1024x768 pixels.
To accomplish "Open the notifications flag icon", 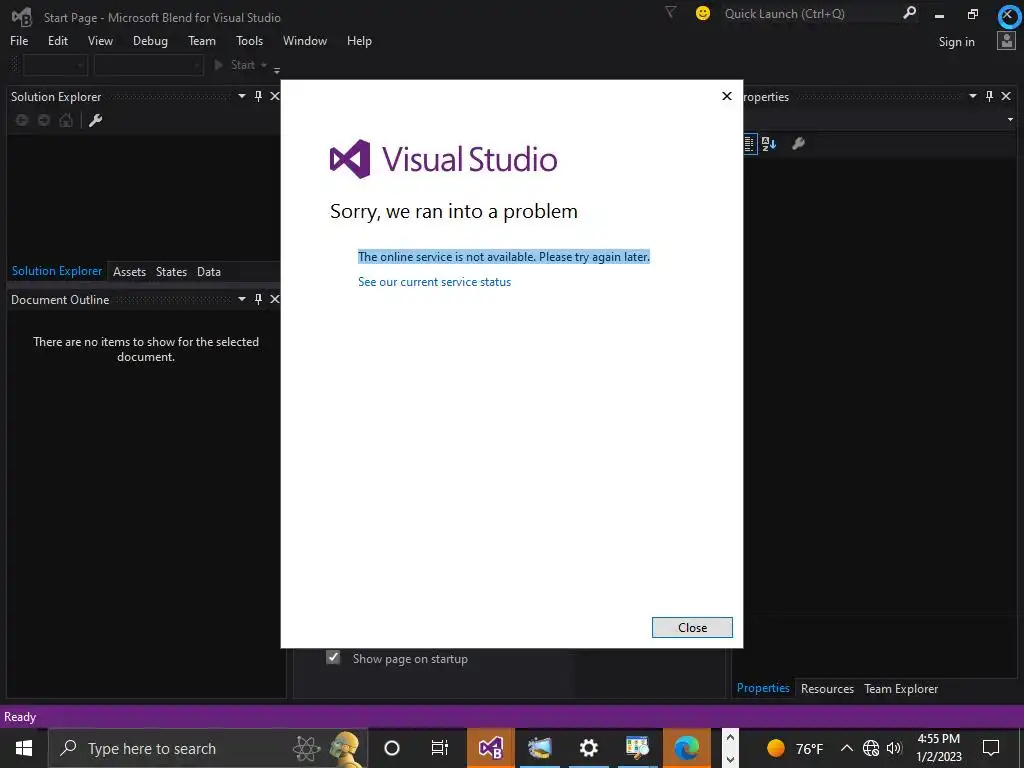I will pyautogui.click(x=670, y=12).
